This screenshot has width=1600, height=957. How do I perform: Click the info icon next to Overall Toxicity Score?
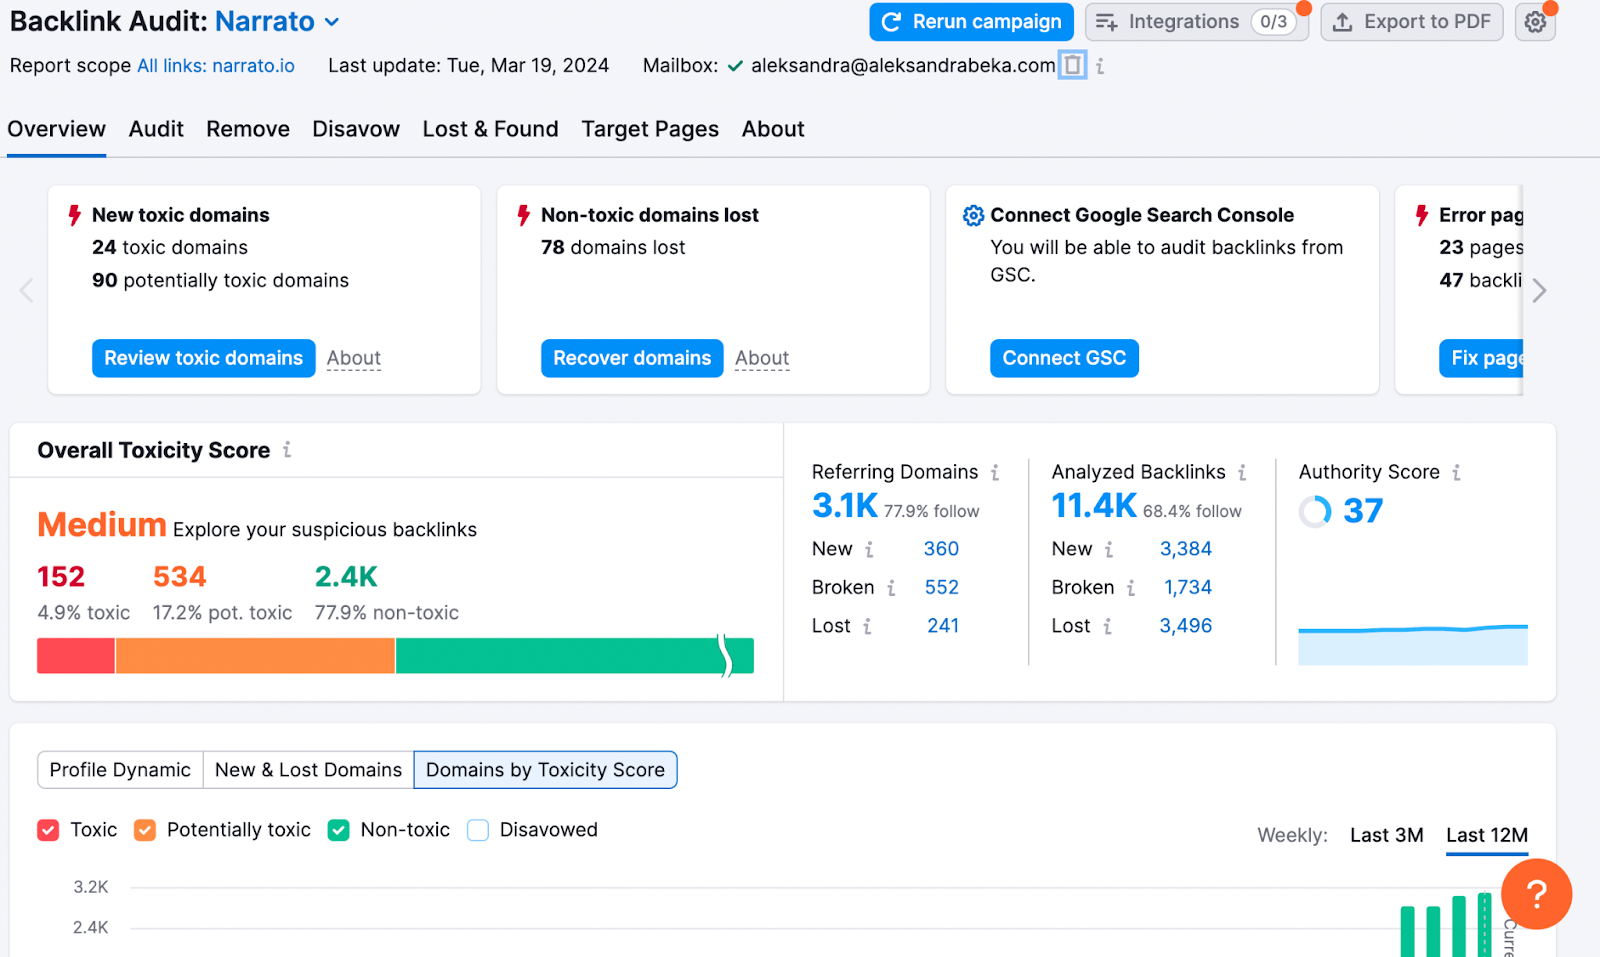pos(286,450)
